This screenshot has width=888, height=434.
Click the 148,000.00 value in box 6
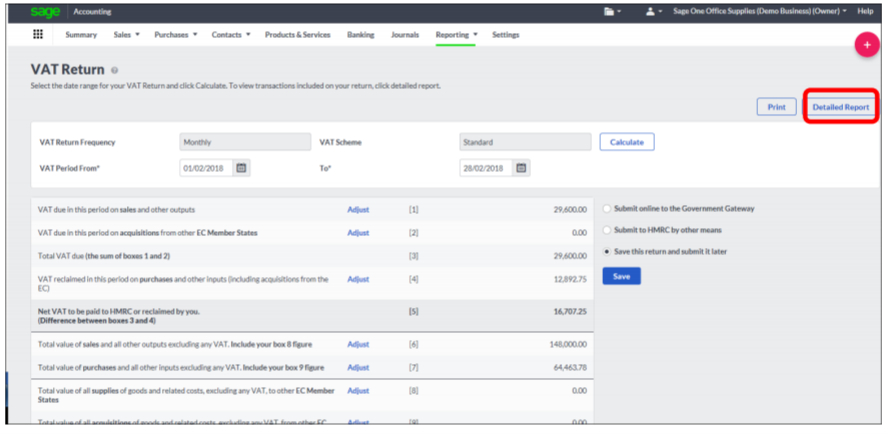(568, 344)
